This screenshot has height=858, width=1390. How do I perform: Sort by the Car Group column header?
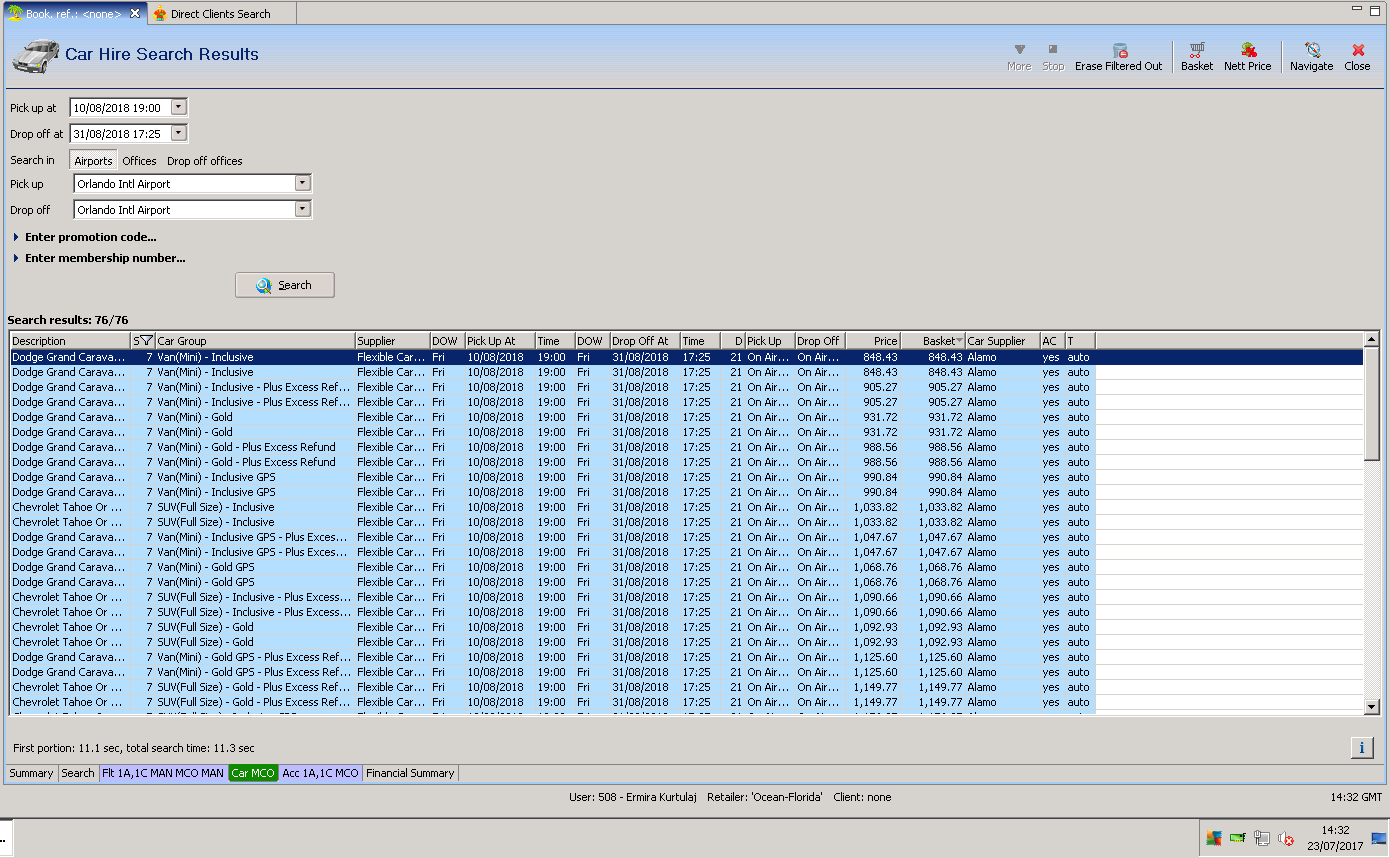click(255, 341)
